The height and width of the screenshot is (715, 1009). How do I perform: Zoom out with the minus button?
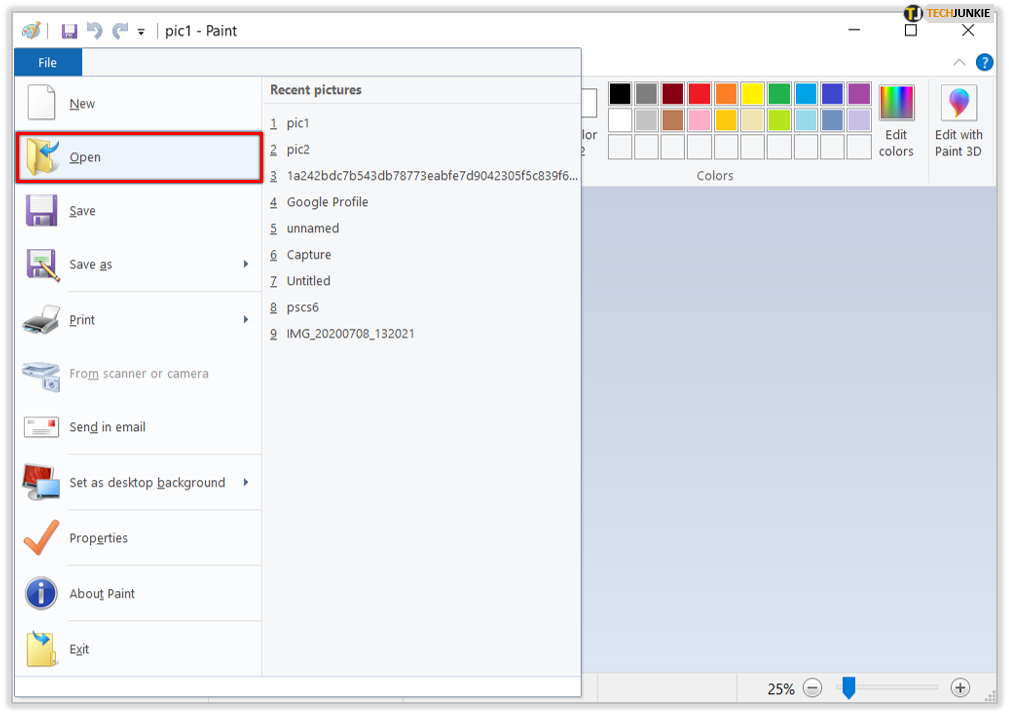click(x=813, y=688)
